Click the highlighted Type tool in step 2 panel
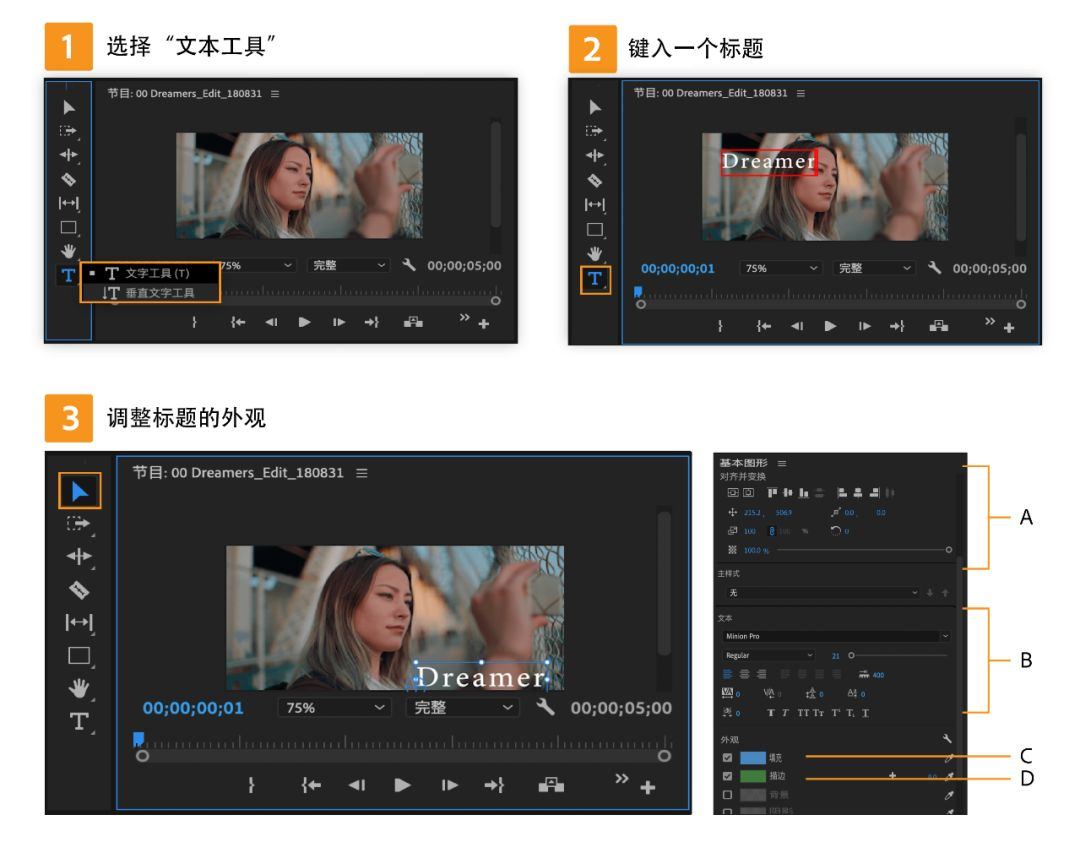The image size is (1080, 842). click(595, 279)
